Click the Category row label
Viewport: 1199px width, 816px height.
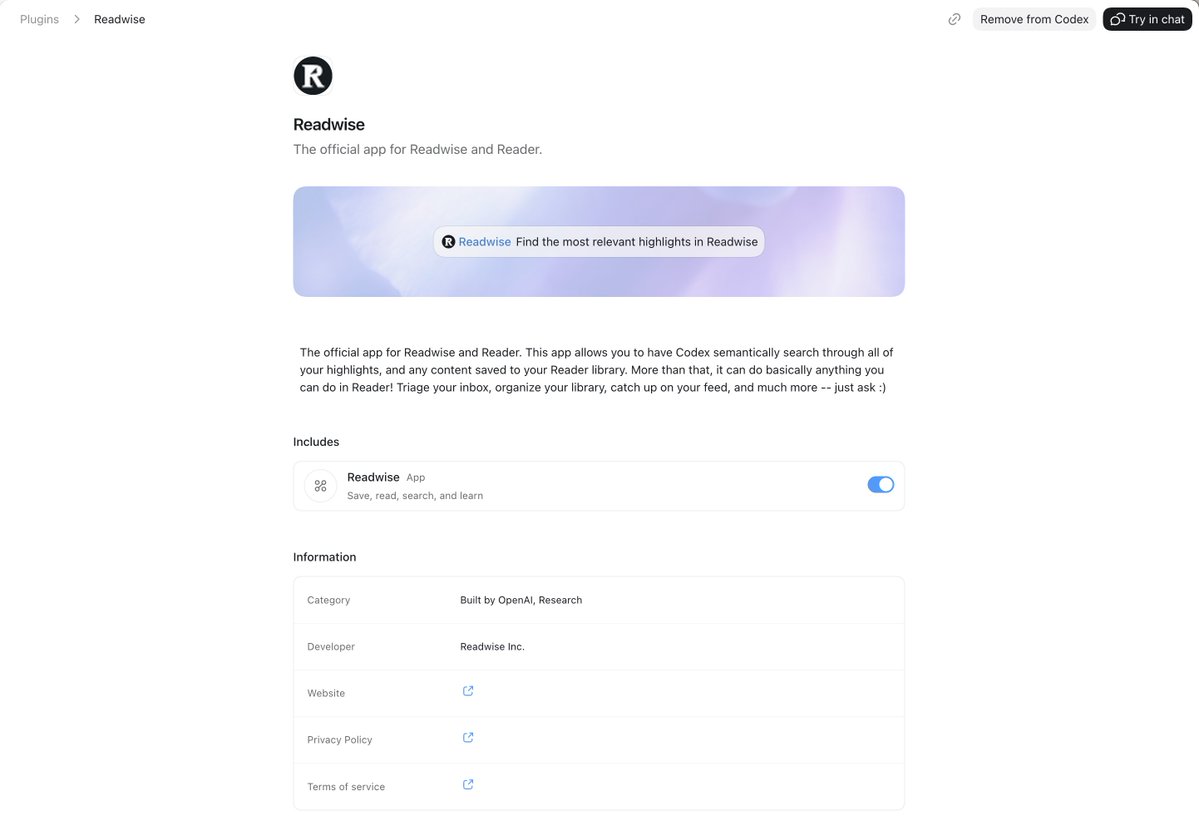[x=329, y=600]
